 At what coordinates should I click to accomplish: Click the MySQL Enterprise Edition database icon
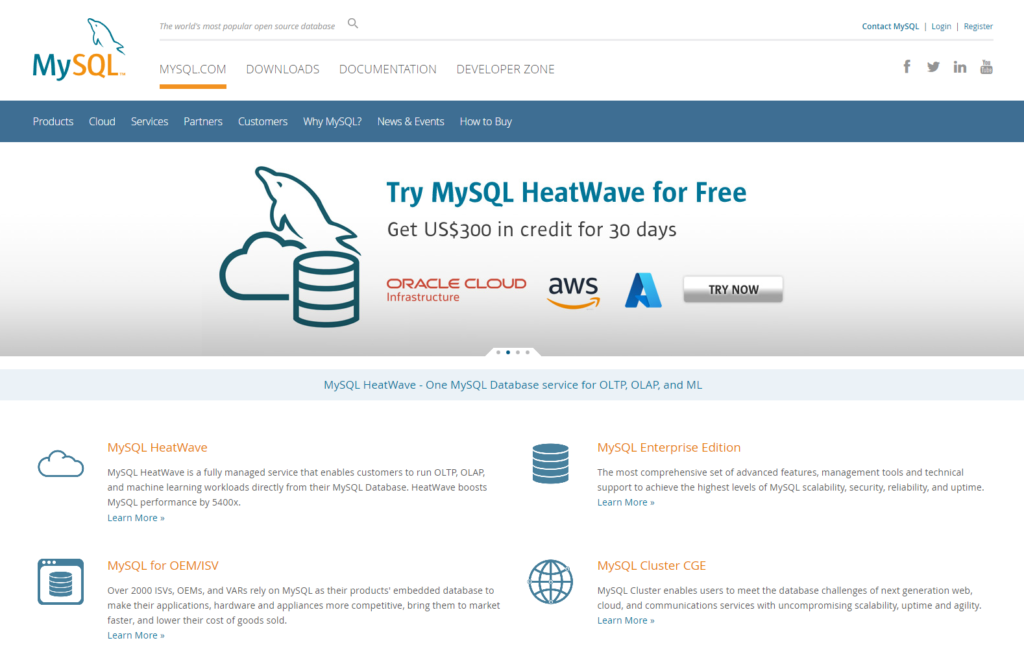pyautogui.click(x=550, y=463)
